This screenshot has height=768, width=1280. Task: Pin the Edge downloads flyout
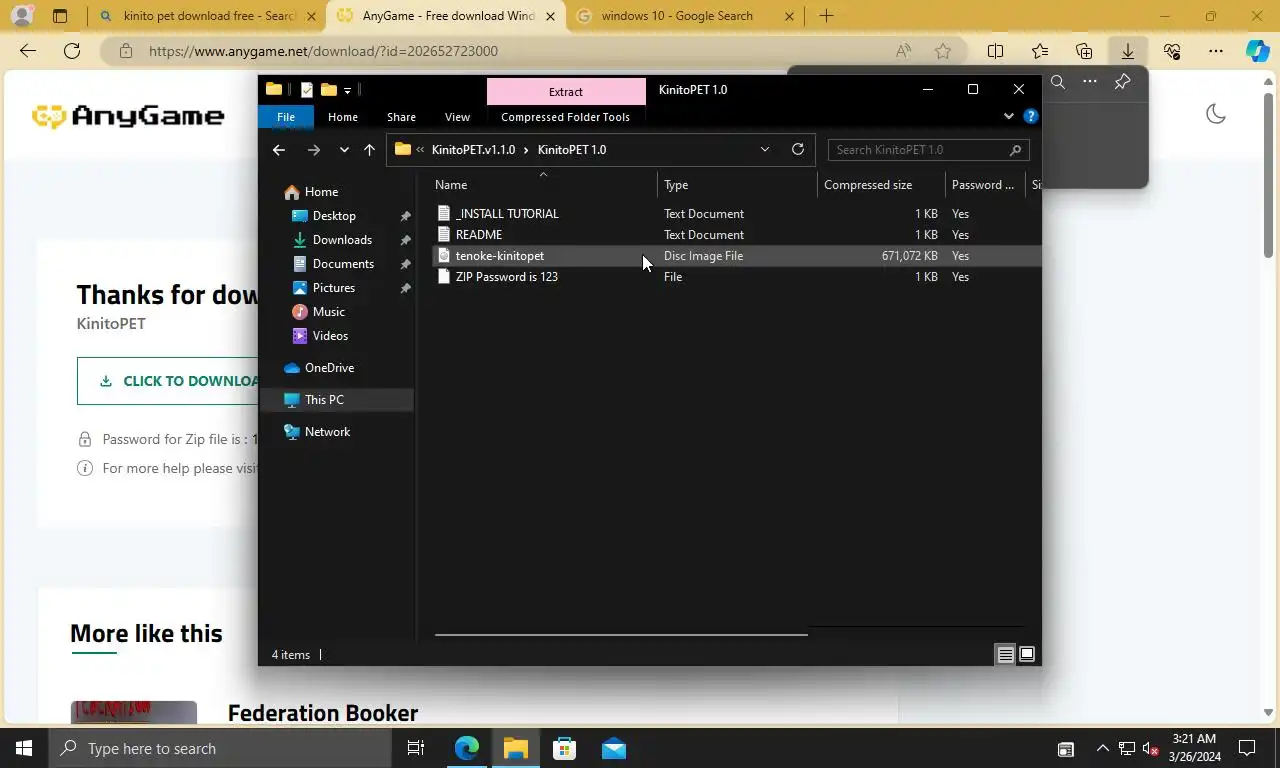(1122, 82)
